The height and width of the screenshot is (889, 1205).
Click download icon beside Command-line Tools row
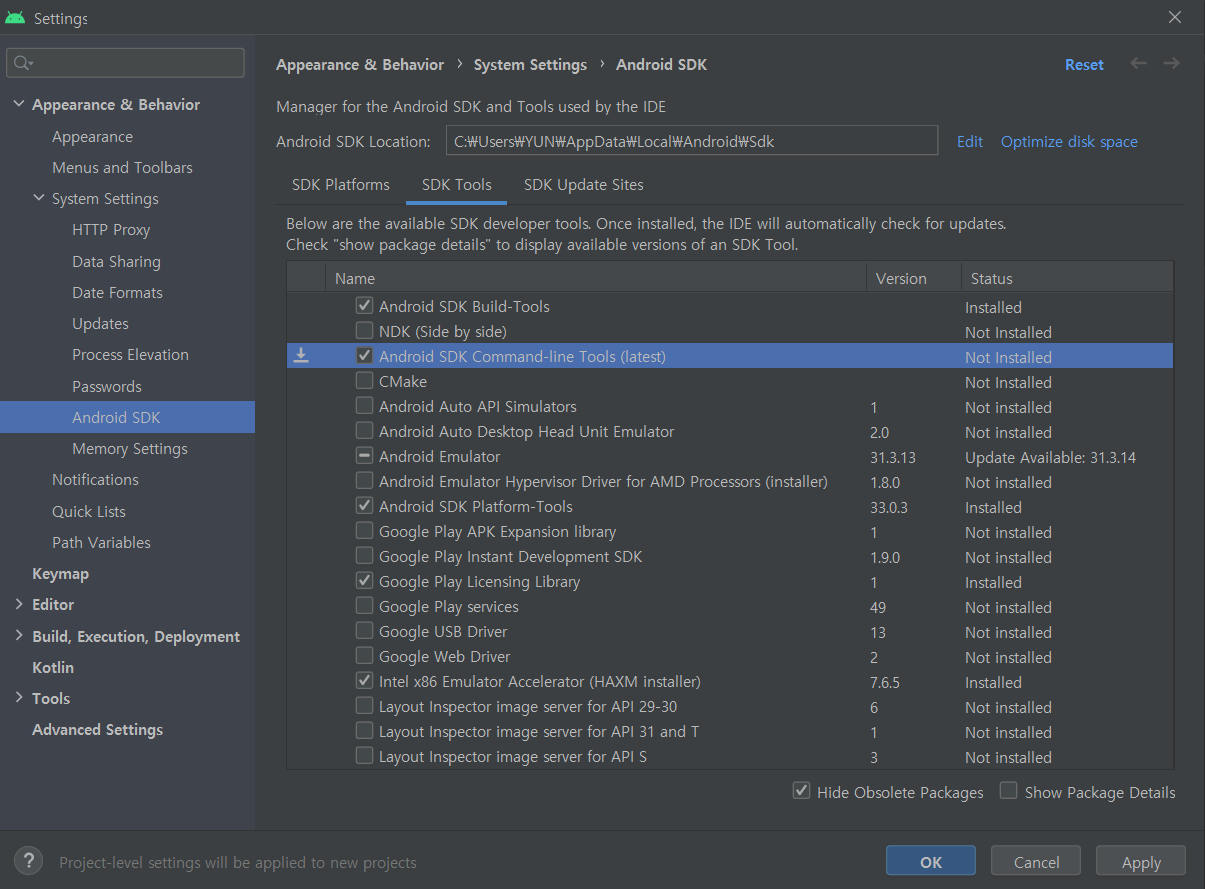click(x=301, y=355)
